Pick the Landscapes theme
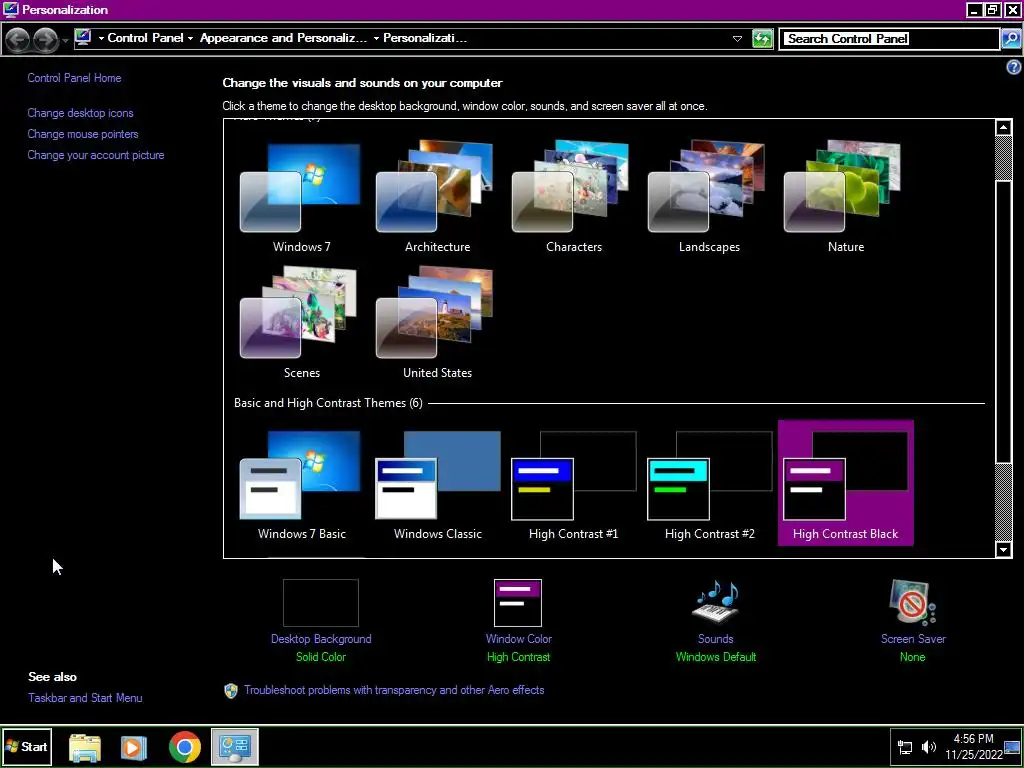Viewport: 1024px width, 768px height. (x=709, y=197)
